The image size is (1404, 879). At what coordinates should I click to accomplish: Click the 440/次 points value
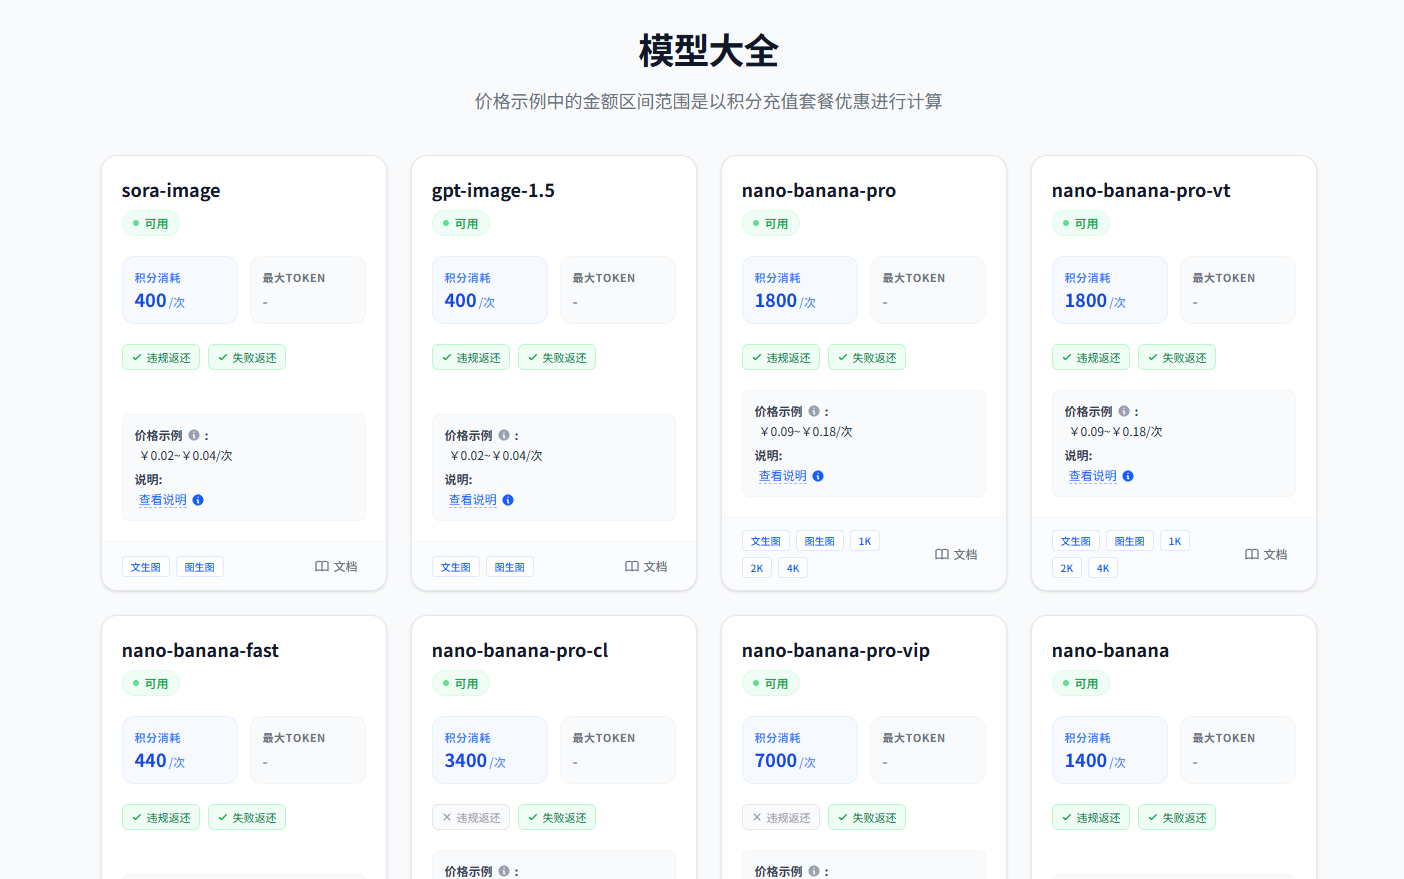(x=160, y=761)
